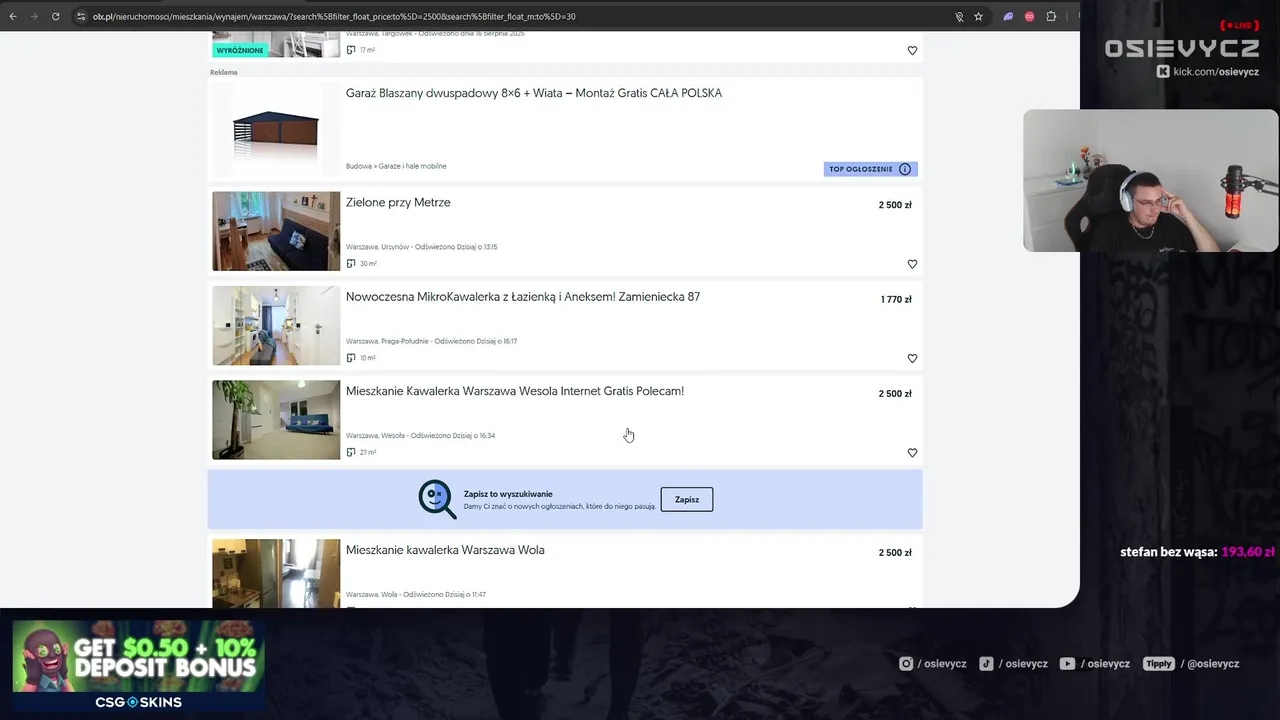Image resolution: width=1280 pixels, height=720 pixels.
Task: Favorite the Zielone przy Metrze listing
Action: tap(912, 264)
